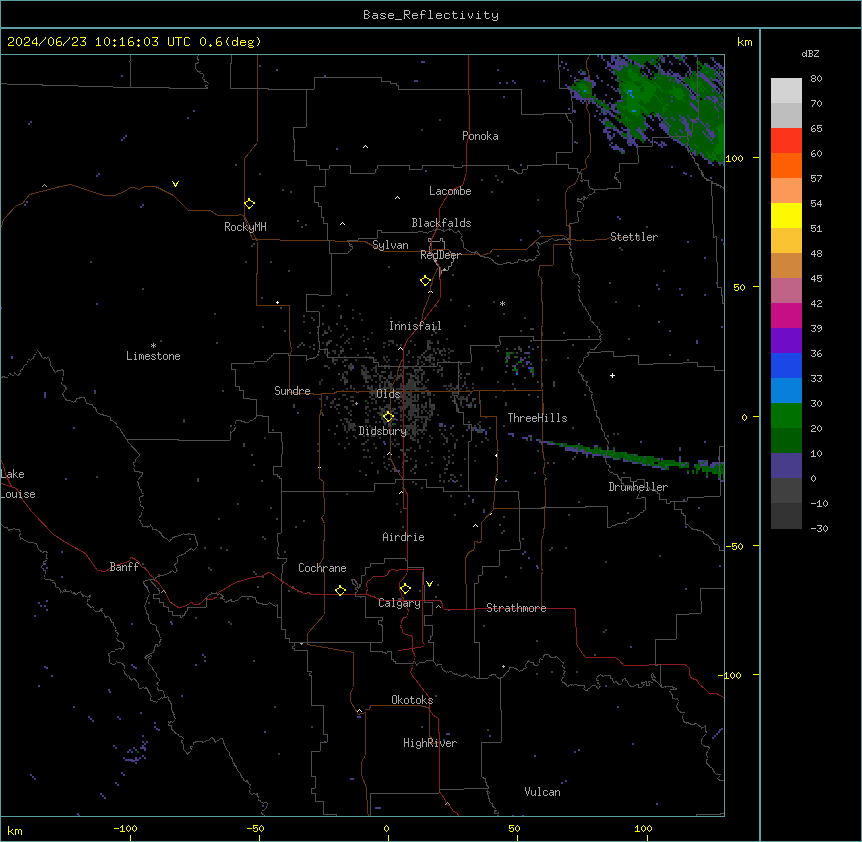Select the pink 42-45 dBZ legend swatch
Viewport: 862px width, 842px height.
tap(786, 291)
